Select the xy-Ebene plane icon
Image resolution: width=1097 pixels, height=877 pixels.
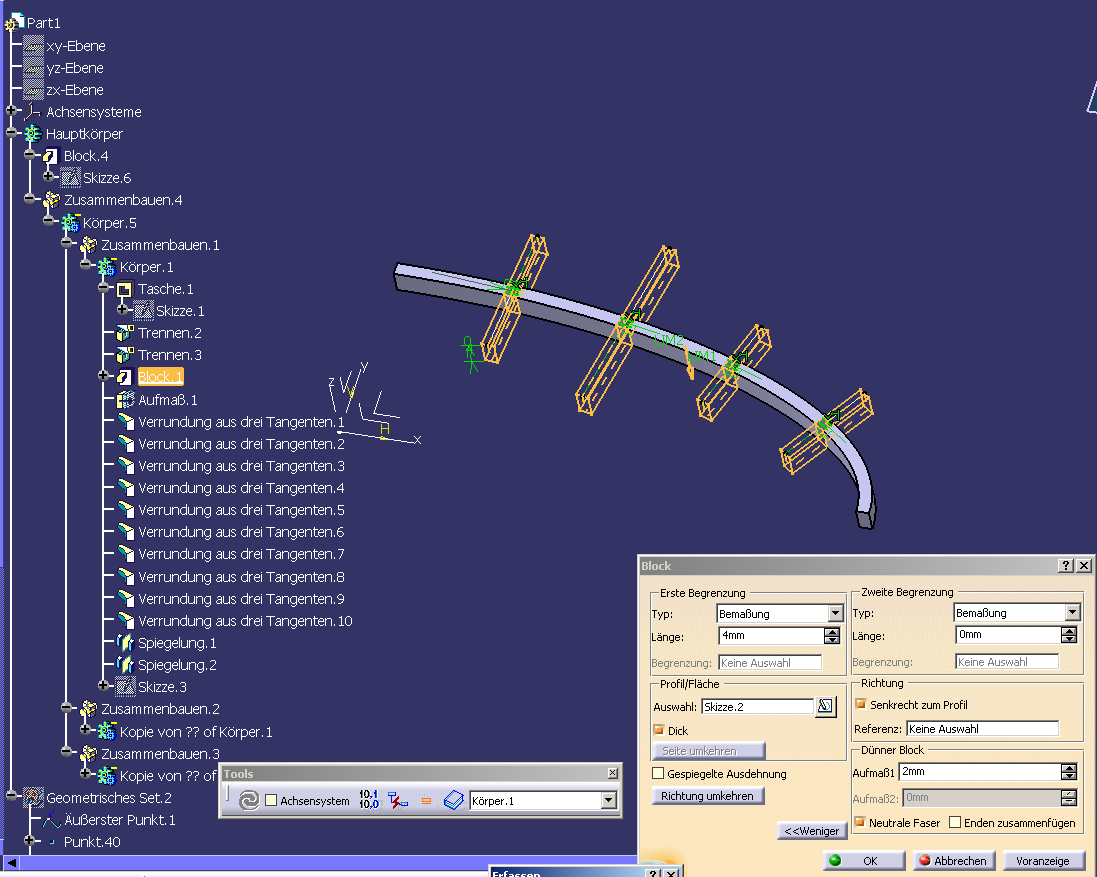pyautogui.click(x=33, y=45)
